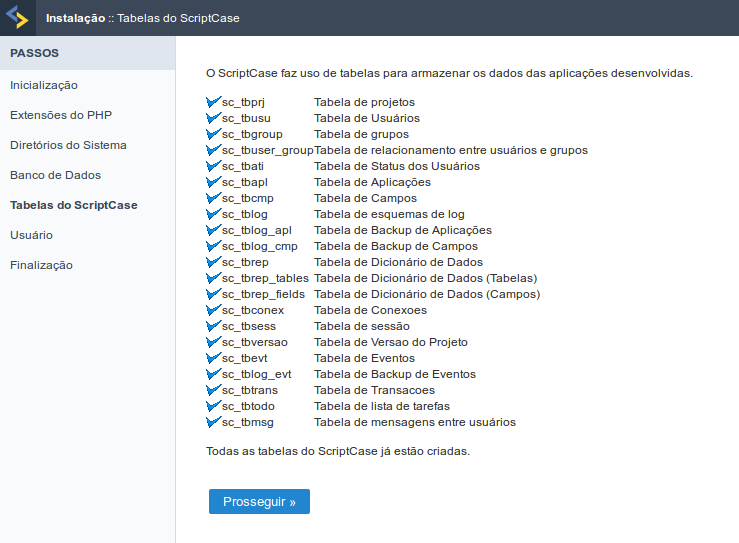Click 'Todas as tabelas do ScriptCase' message
The image size is (739, 543).
[x=338, y=452]
